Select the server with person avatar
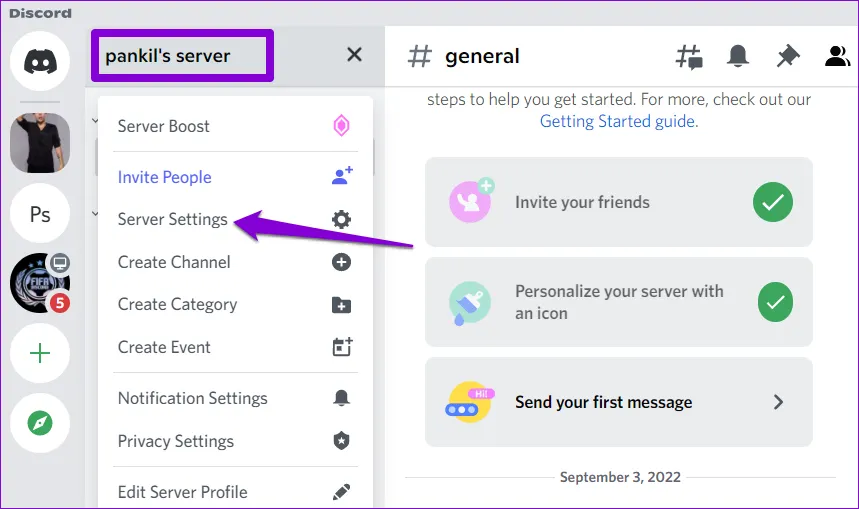Image resolution: width=859 pixels, height=509 pixels. click(40, 142)
